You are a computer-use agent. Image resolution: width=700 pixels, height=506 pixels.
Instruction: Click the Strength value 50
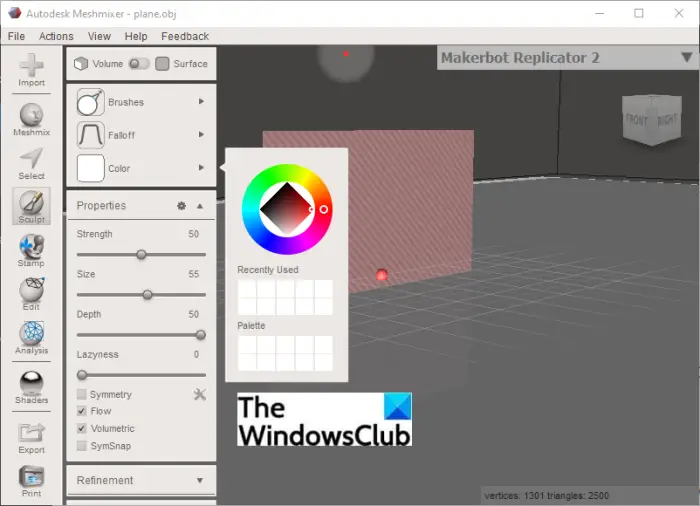tap(193, 234)
